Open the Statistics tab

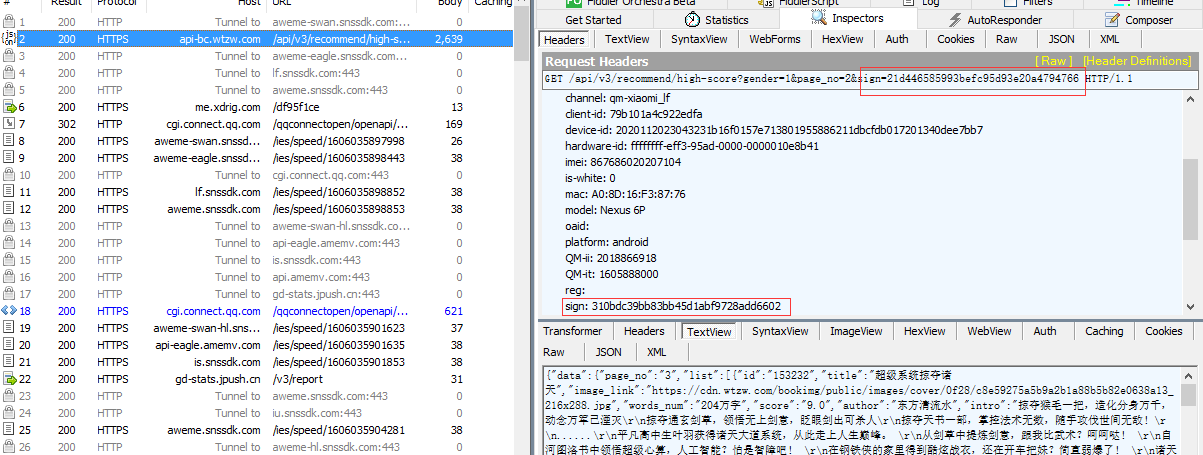[717, 19]
